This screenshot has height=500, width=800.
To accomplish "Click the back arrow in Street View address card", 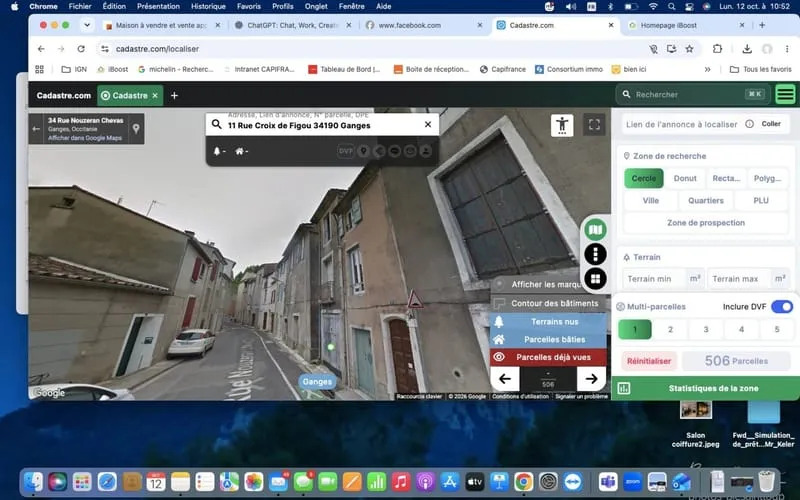I will pyautogui.click(x=36, y=129).
